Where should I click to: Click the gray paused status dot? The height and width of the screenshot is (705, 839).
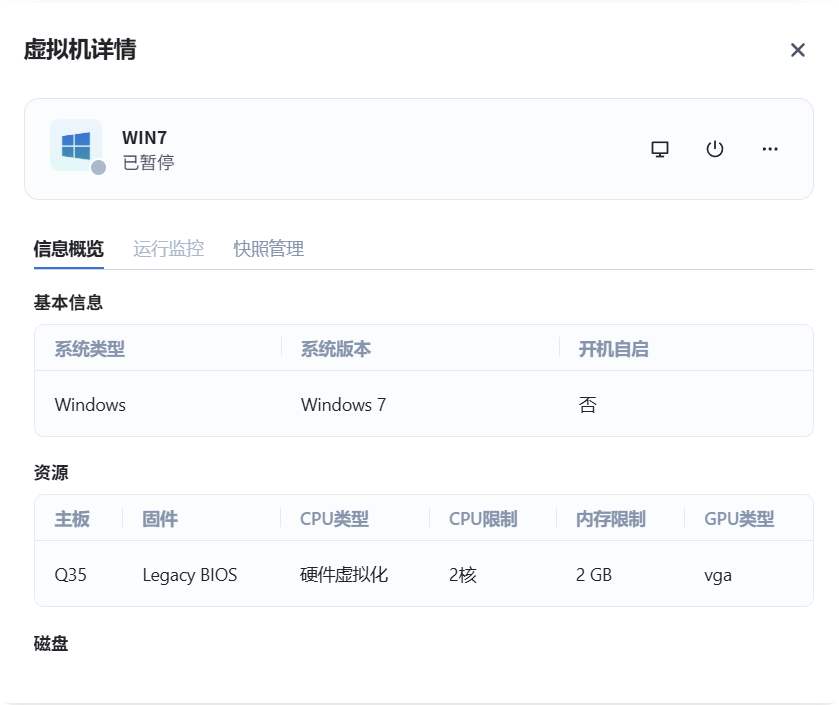tap(98, 168)
